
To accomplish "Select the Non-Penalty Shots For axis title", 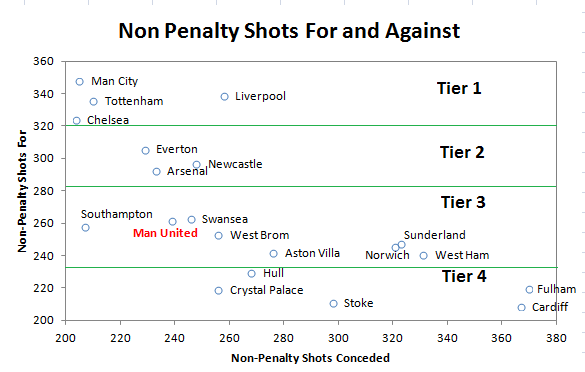I will point(22,191).
